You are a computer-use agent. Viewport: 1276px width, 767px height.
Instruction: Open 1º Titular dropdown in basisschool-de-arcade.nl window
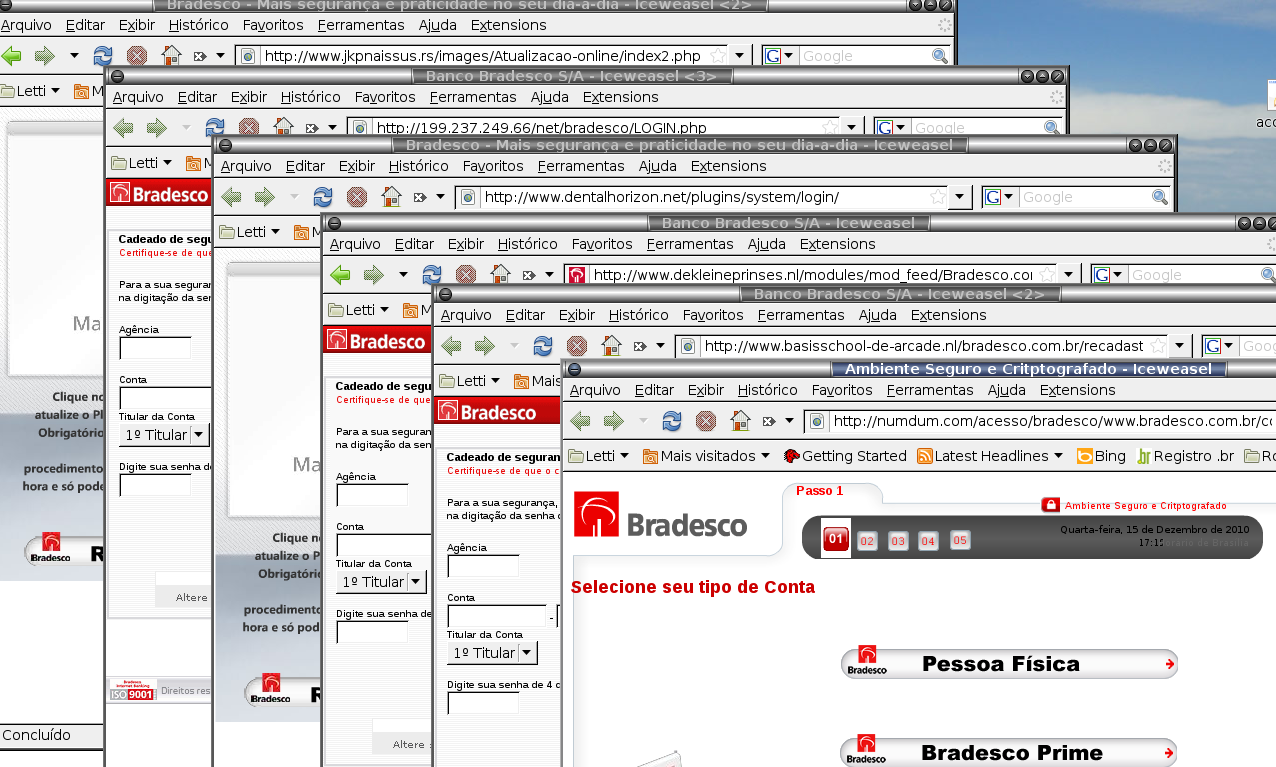pos(492,653)
